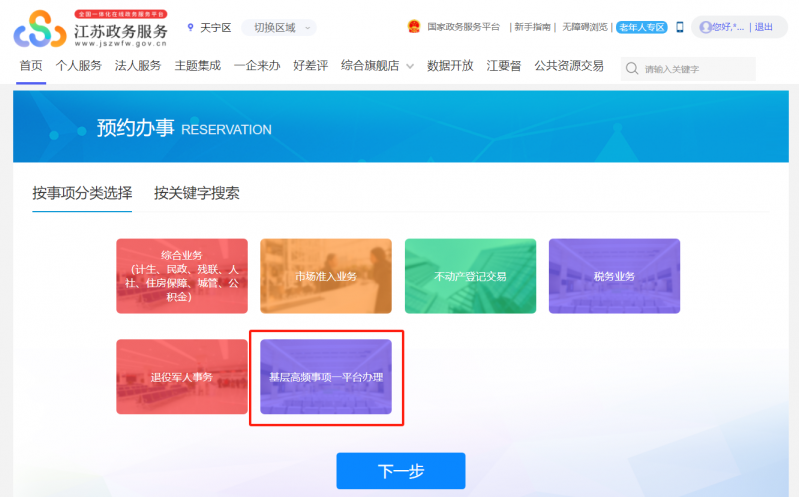
Task: Click the Jiangsu government services logo
Action: point(91,29)
